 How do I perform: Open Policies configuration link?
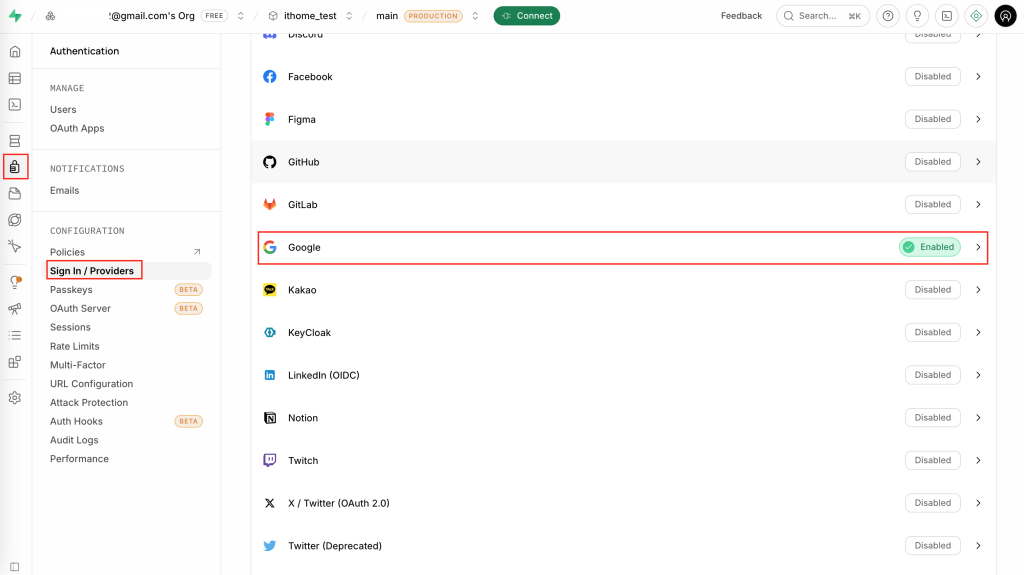(x=67, y=252)
